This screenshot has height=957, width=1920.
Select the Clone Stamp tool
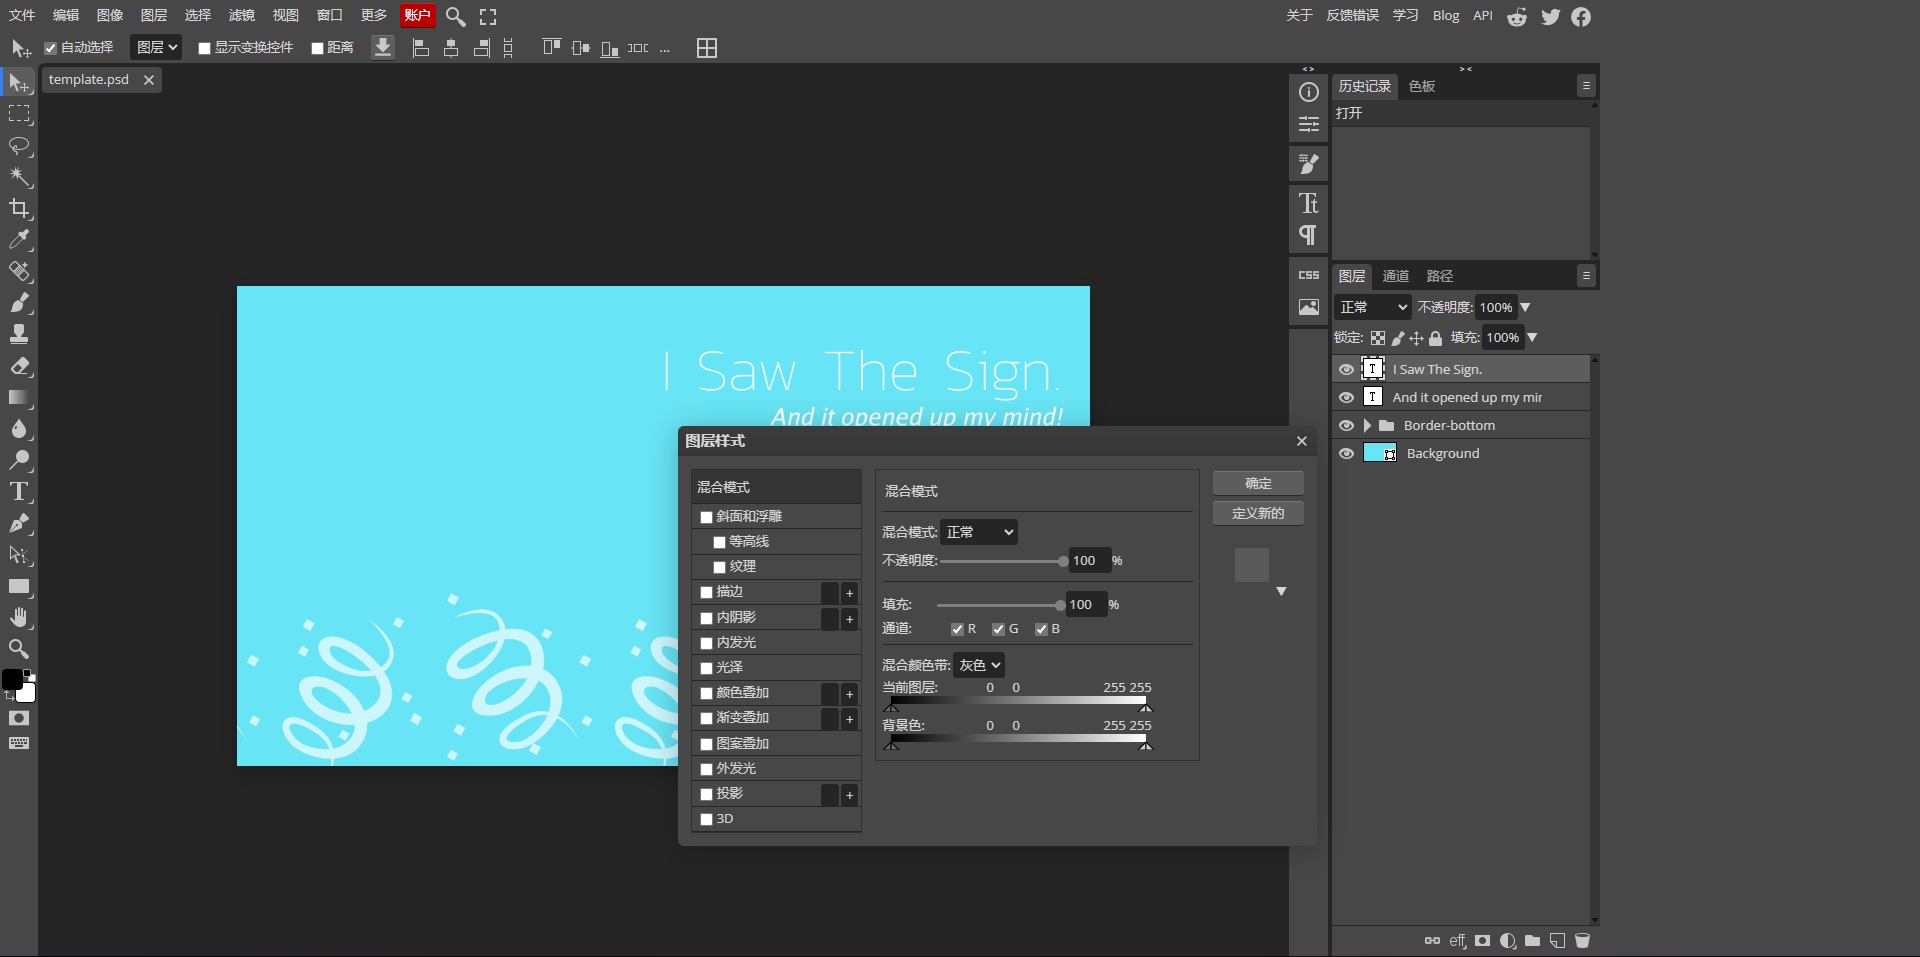[19, 334]
